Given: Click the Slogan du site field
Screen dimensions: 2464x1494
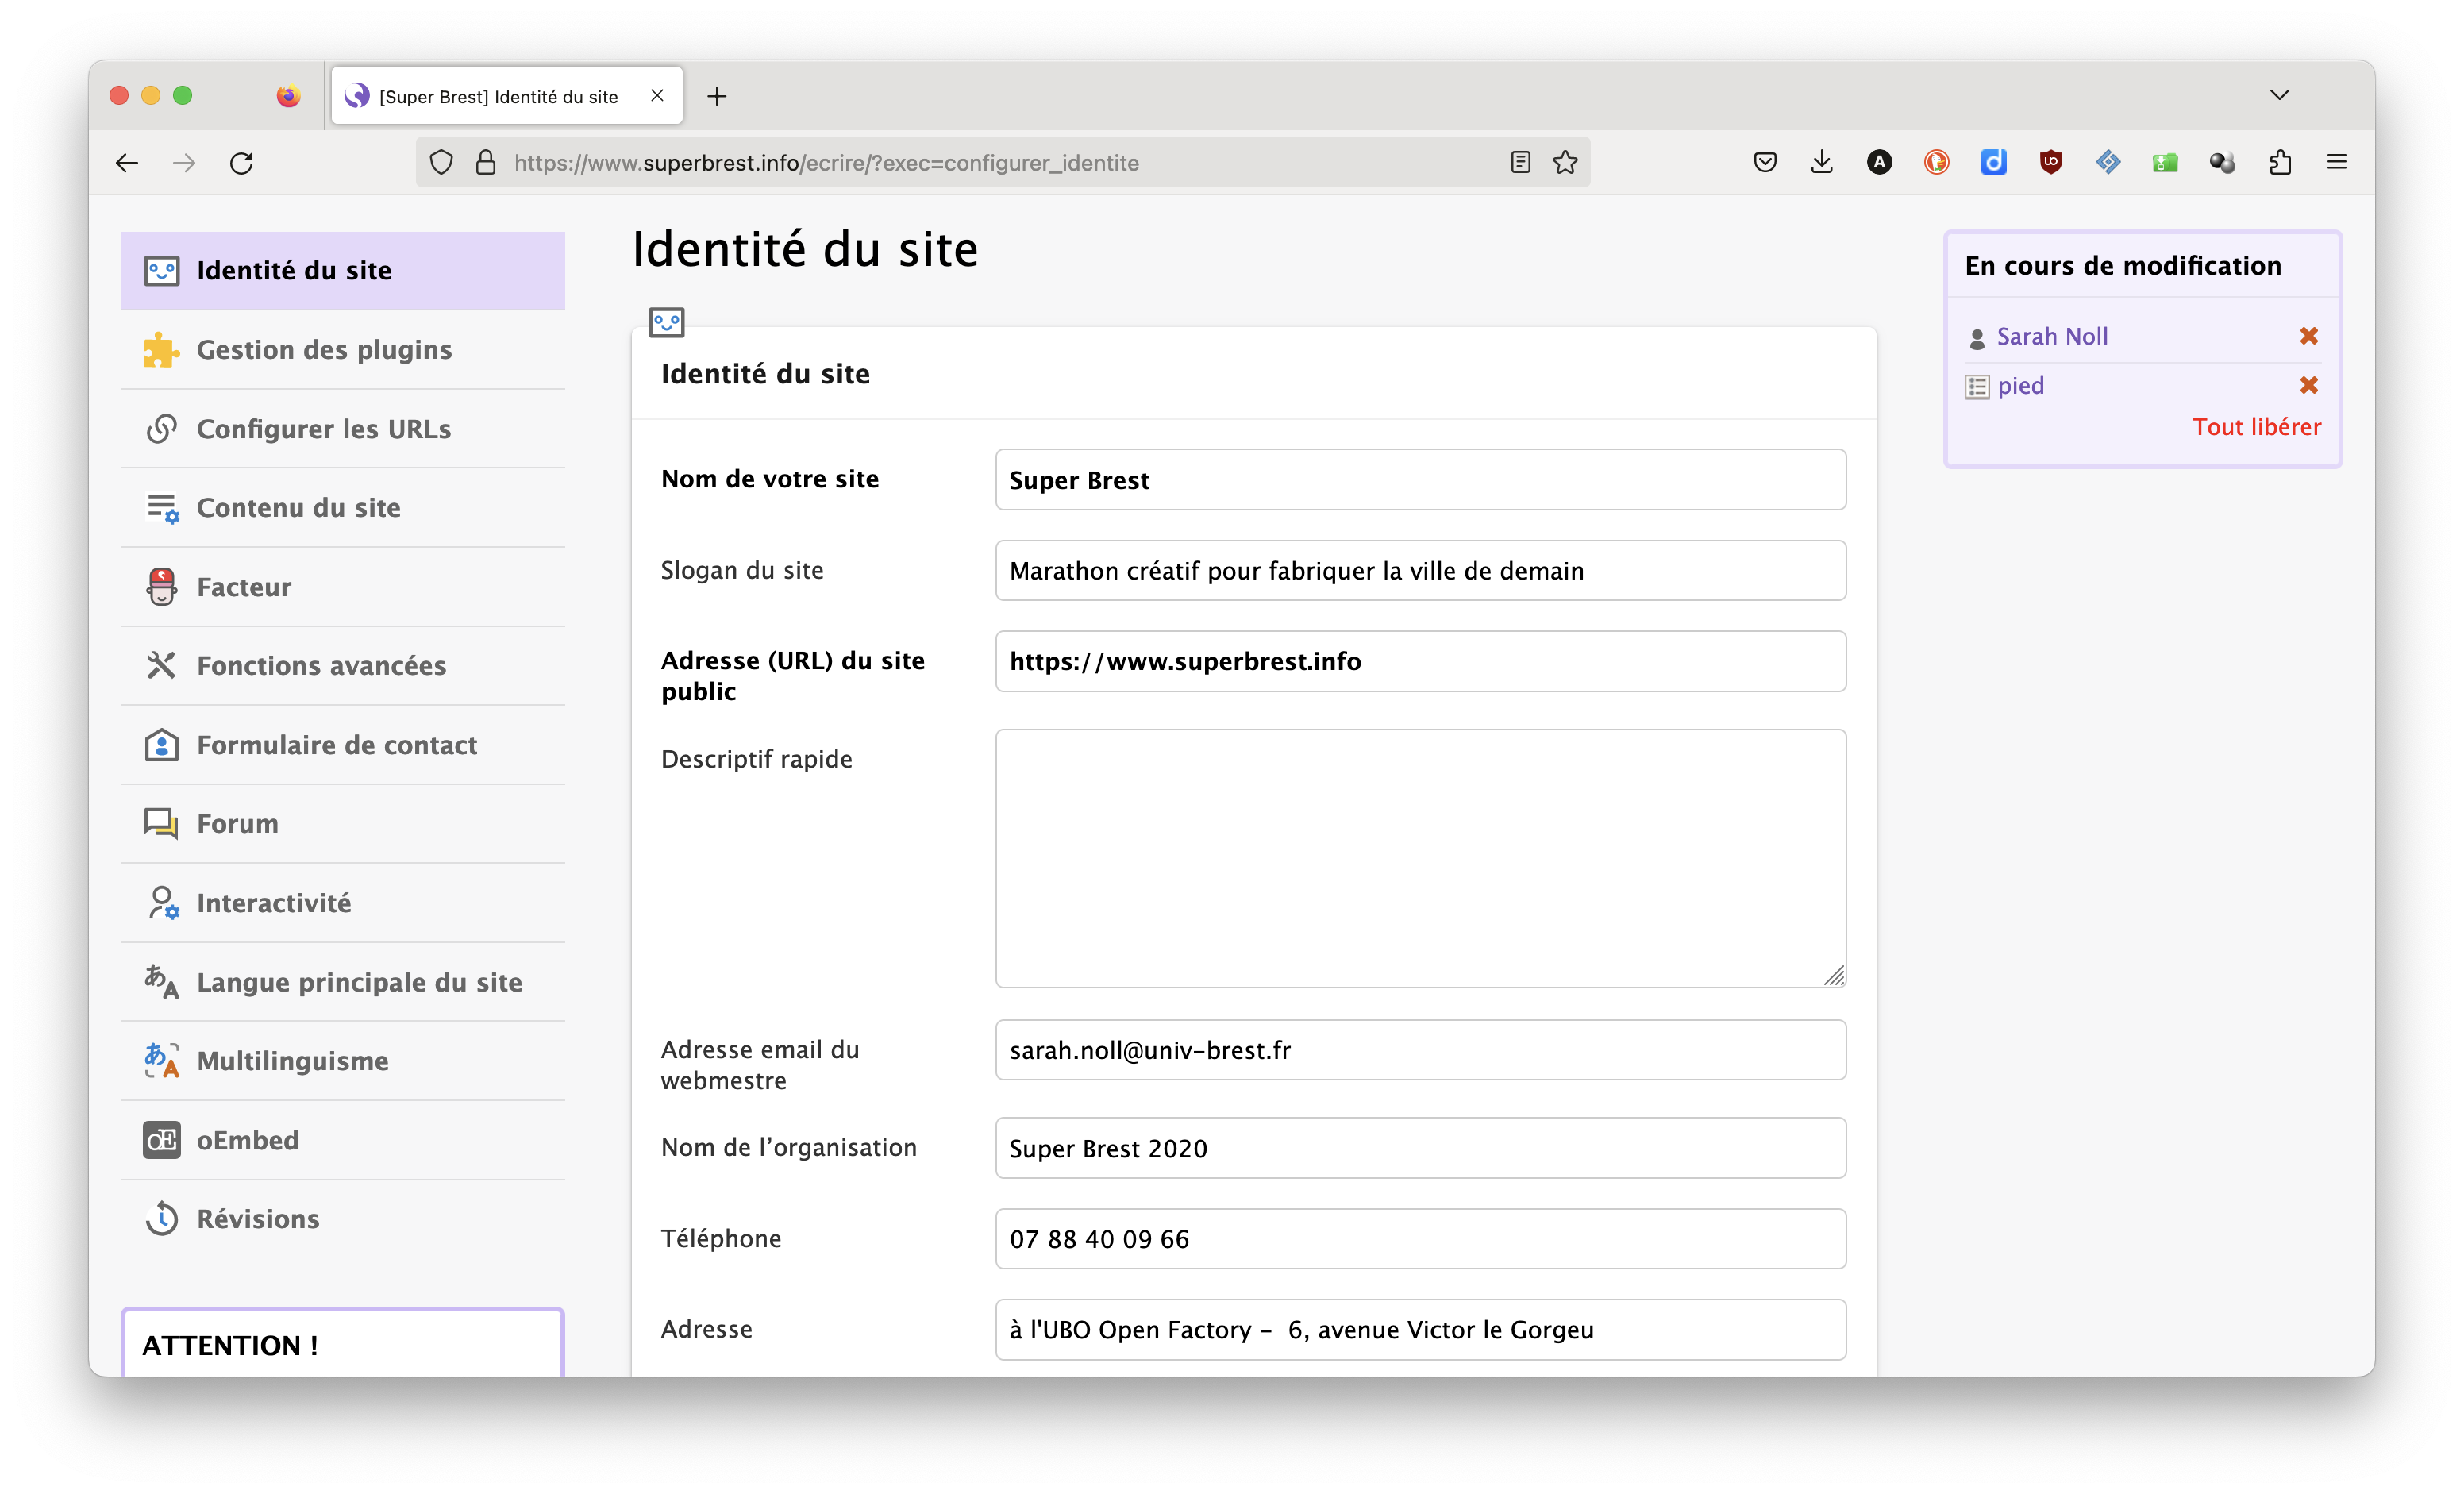Looking at the screenshot, I should pos(1420,570).
